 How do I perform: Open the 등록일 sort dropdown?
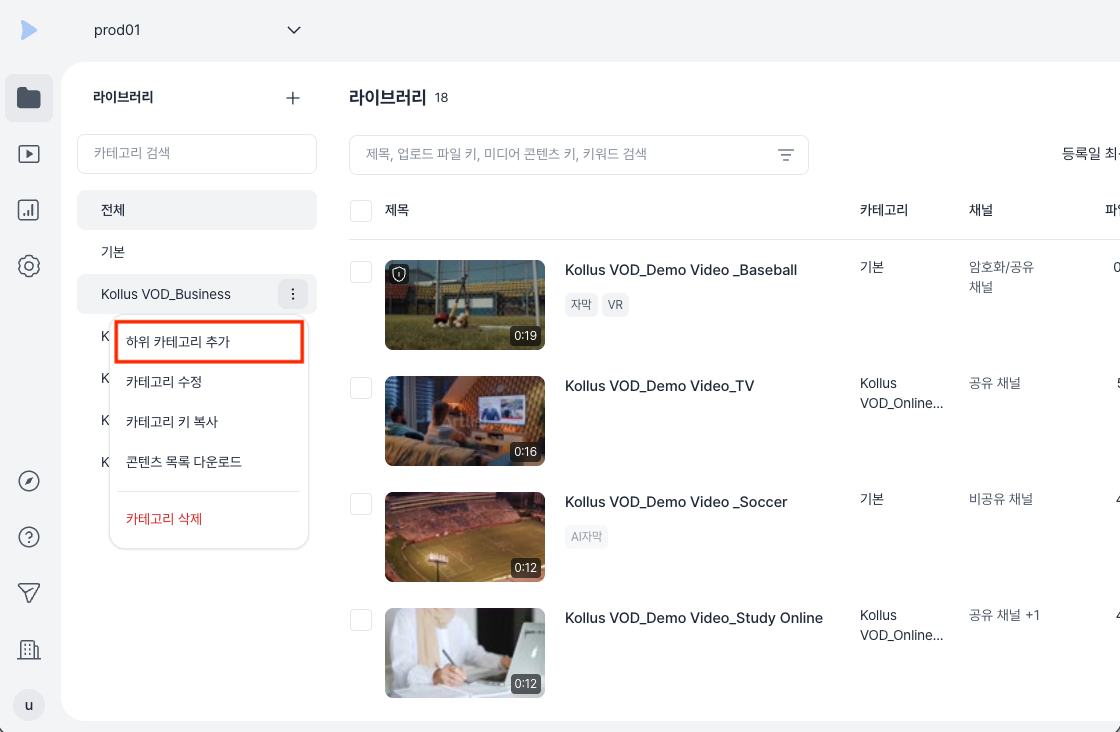point(1090,154)
